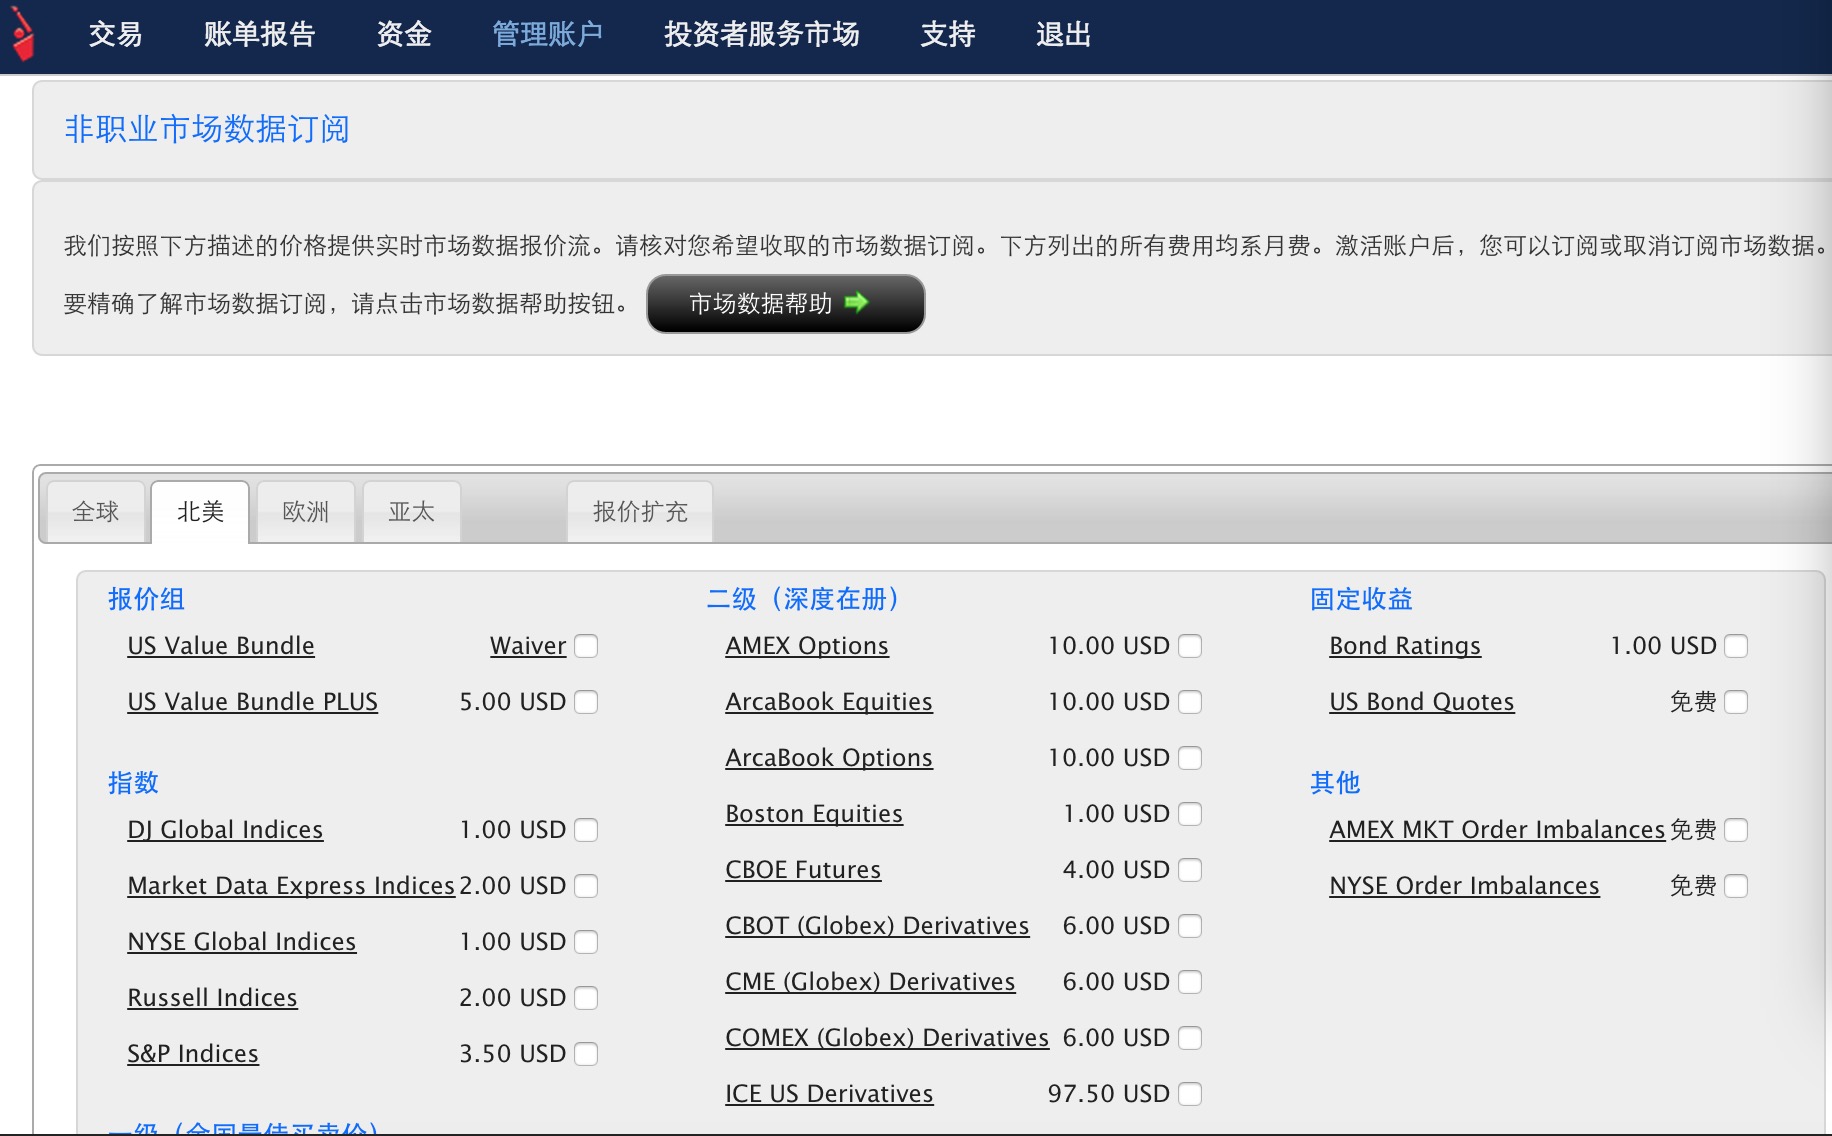Tick the Boston Equities checkbox
Viewport: 1832px width, 1136px height.
[x=1190, y=814]
